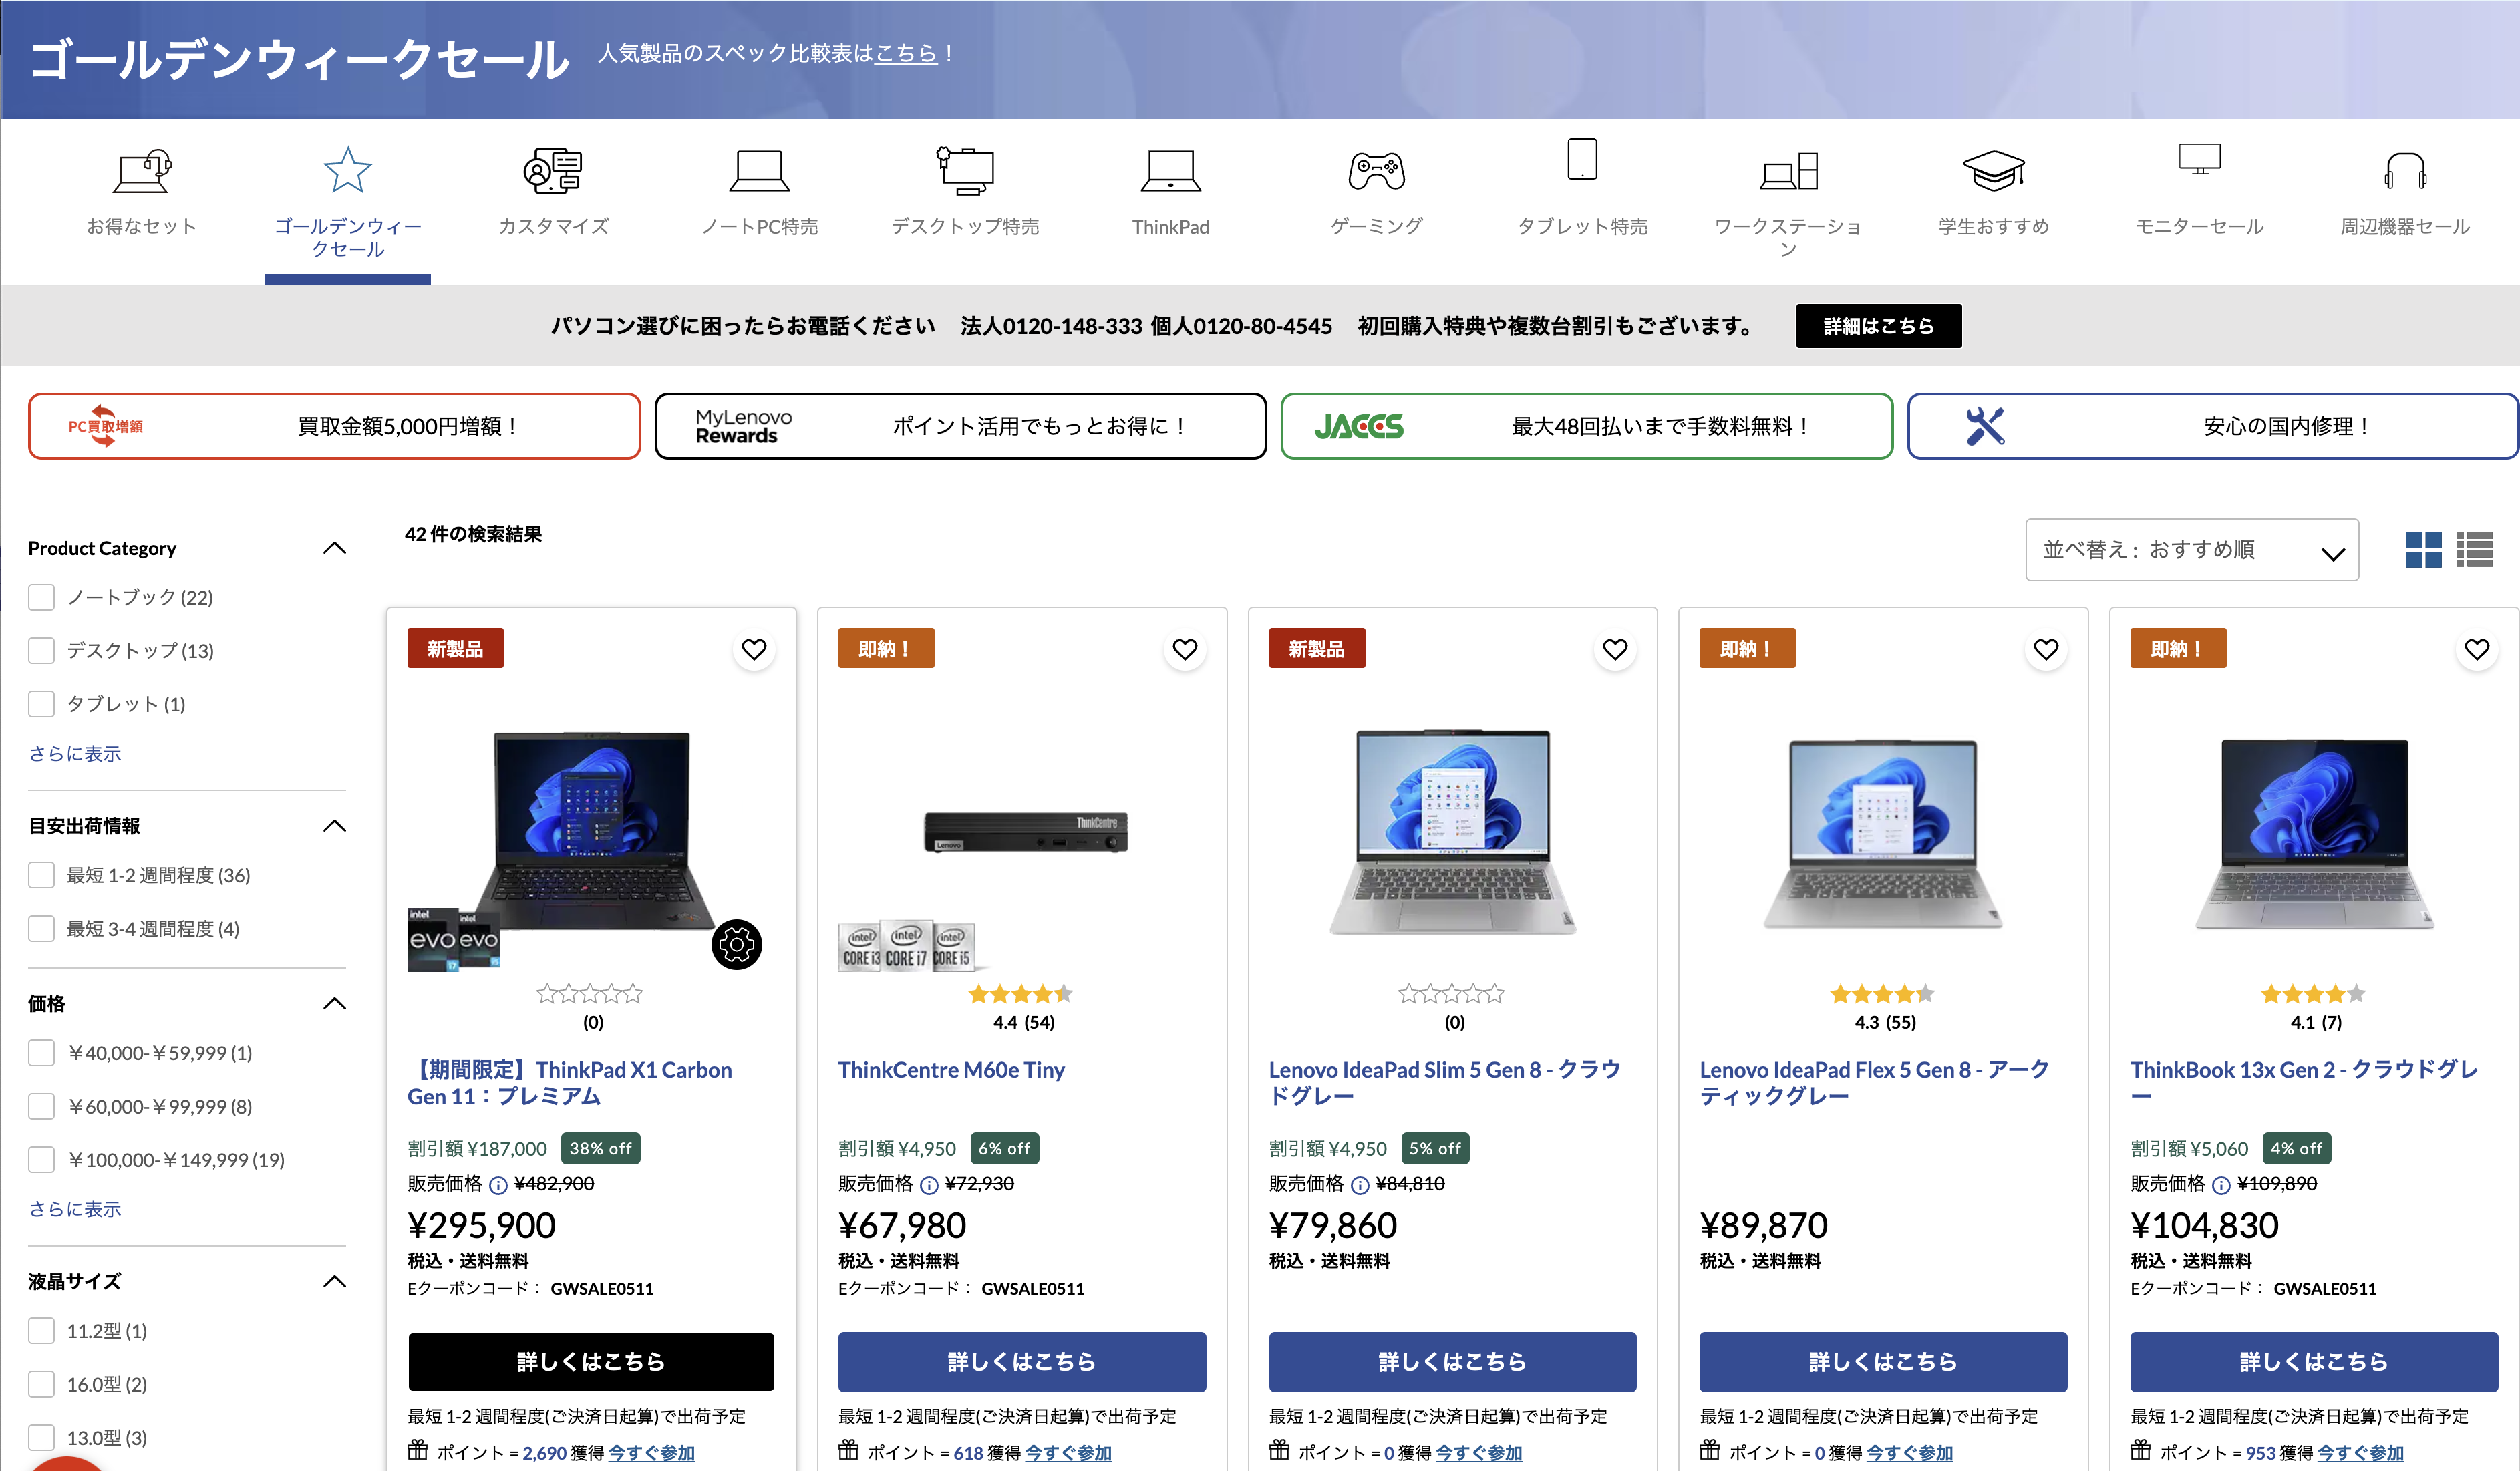
Task: Open ThinkCentre M60e Tiny product image
Action: 1026,832
